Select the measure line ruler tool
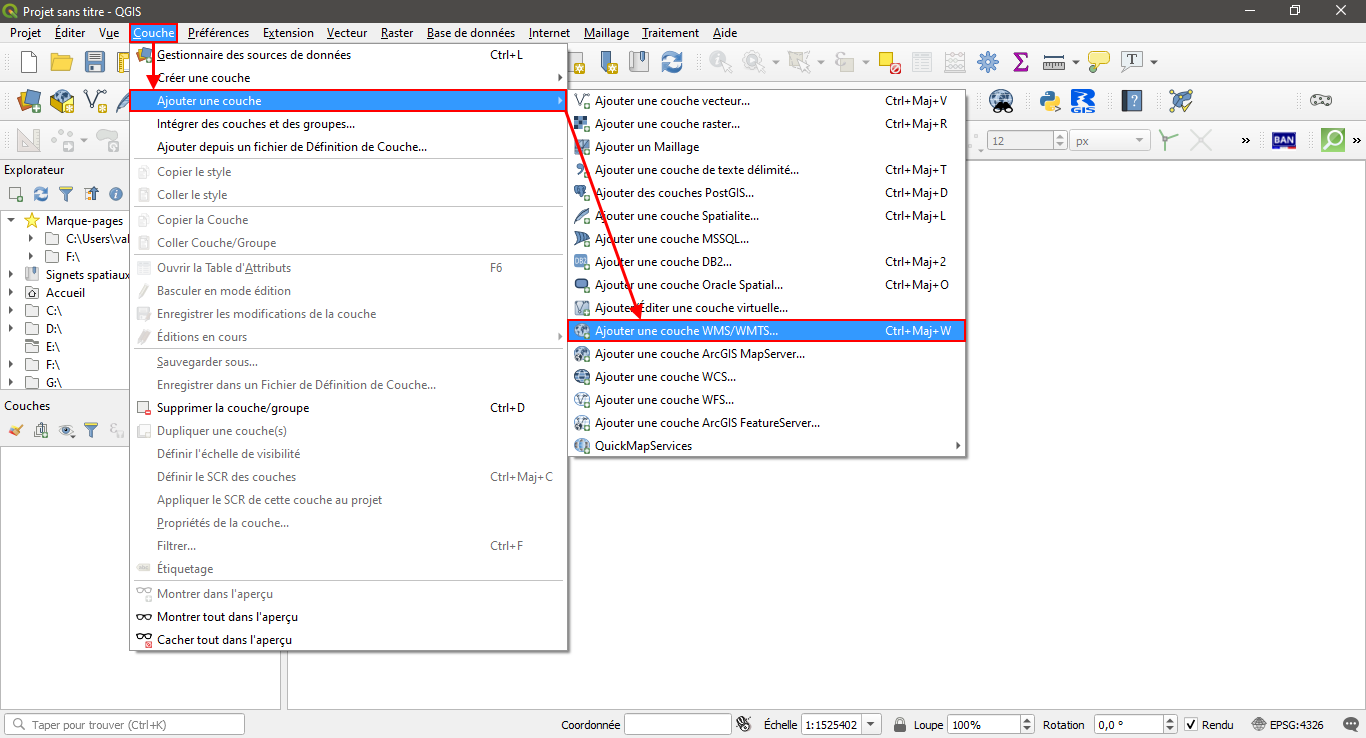 pos(1054,62)
